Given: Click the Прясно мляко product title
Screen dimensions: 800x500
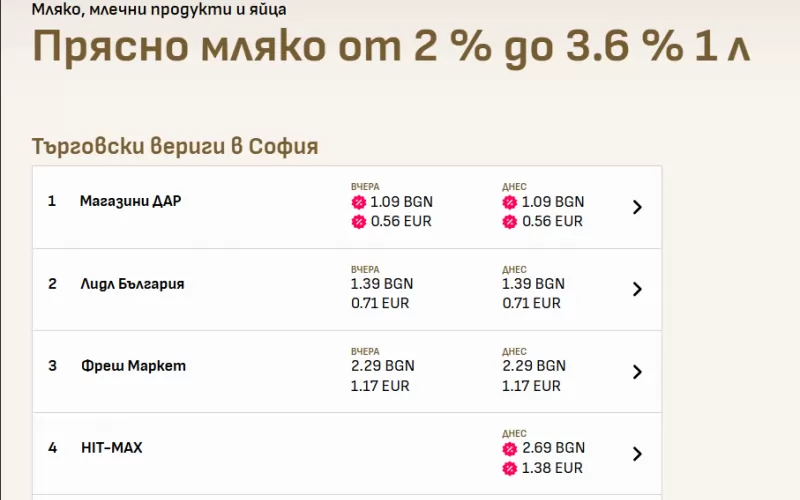Looking at the screenshot, I should pos(391,48).
